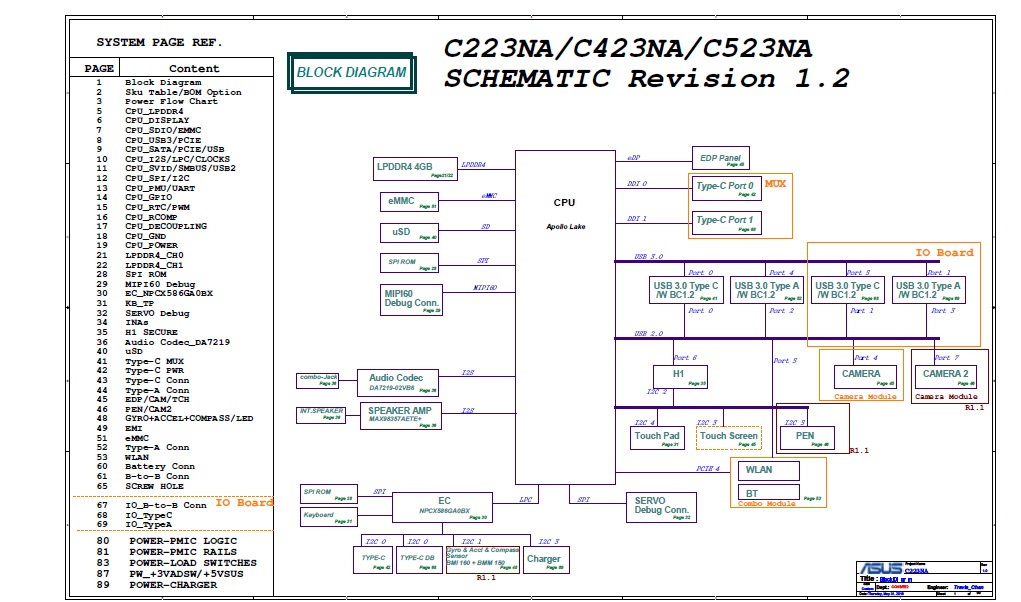Click the BLOCK DIAGRAM title box
Screen dimensions: 1021x602
coord(351,73)
